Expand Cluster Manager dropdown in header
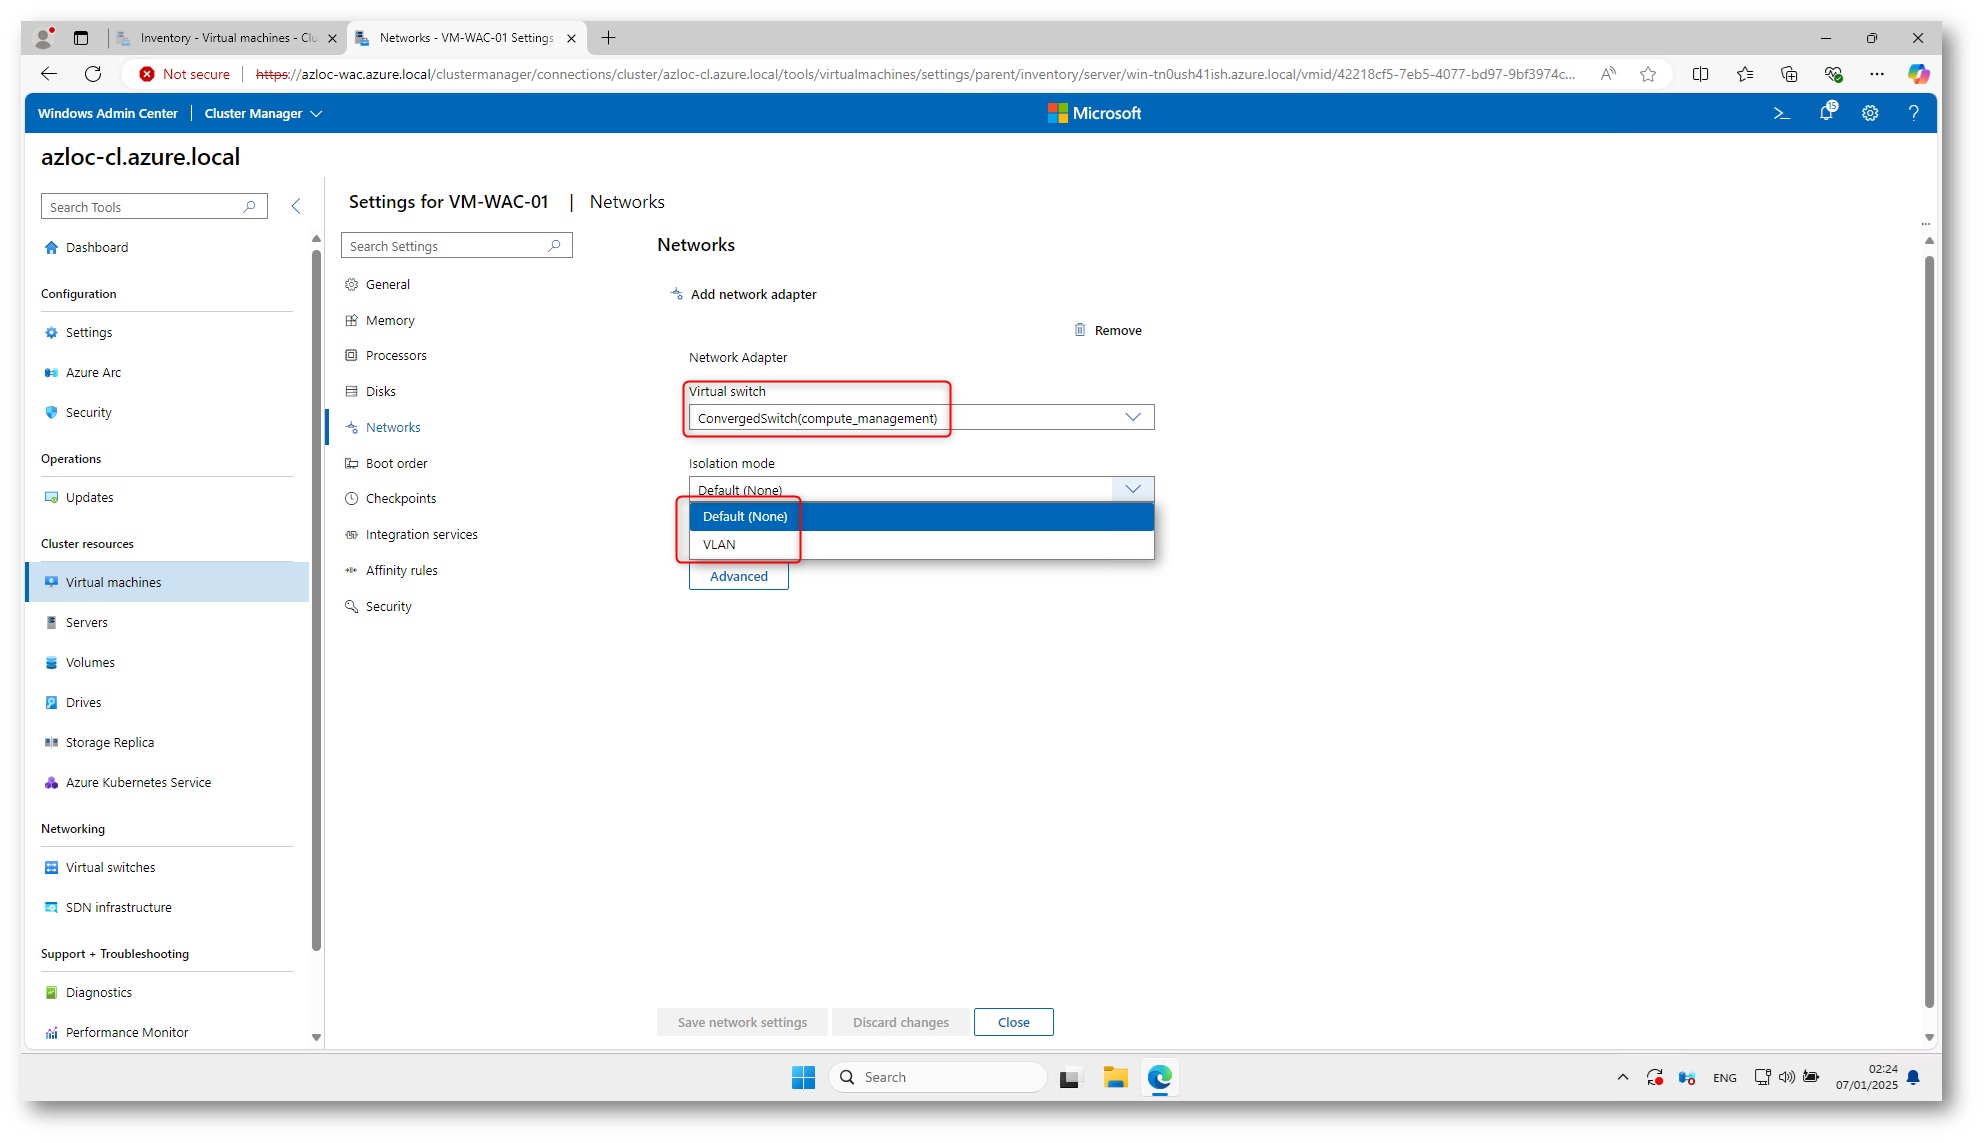This screenshot has height=1143, width=1984. click(263, 114)
